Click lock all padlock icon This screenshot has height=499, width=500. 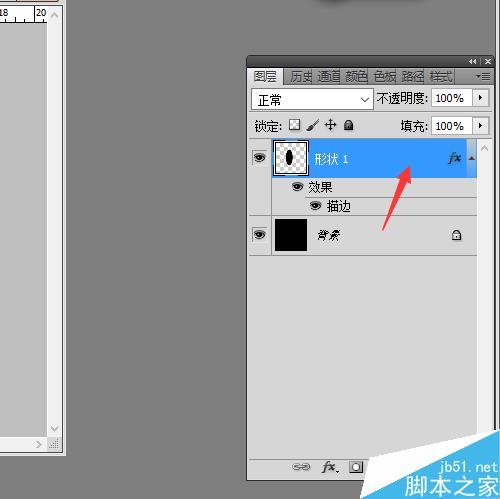click(x=349, y=125)
